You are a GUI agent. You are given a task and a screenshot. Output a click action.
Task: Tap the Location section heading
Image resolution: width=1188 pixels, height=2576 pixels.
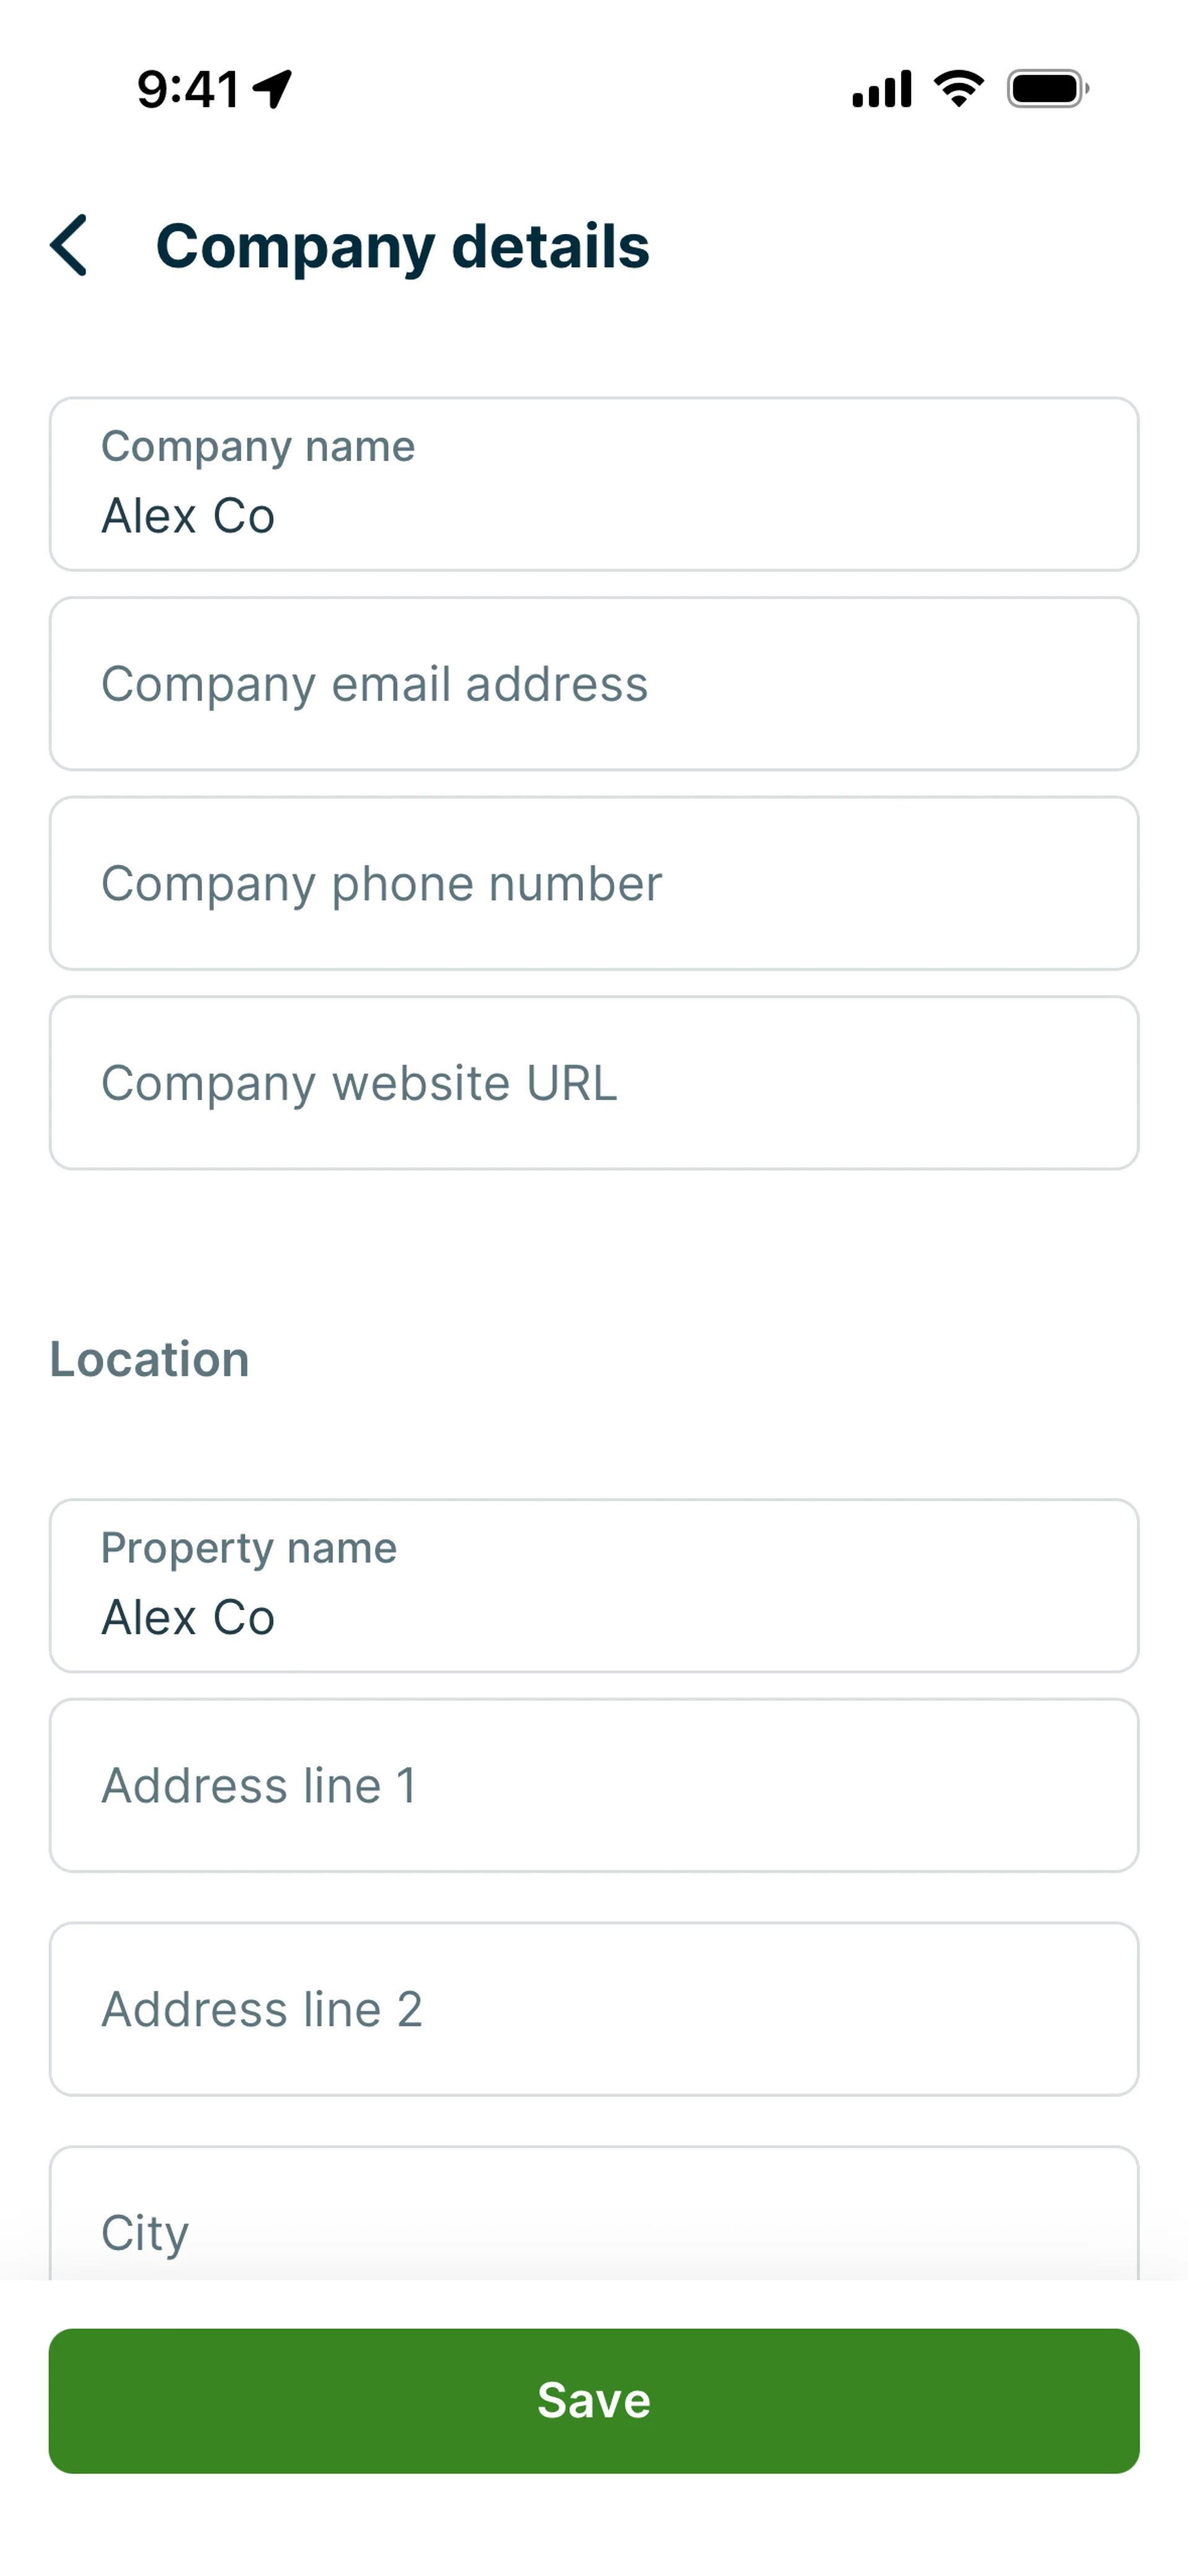pyautogui.click(x=150, y=1359)
